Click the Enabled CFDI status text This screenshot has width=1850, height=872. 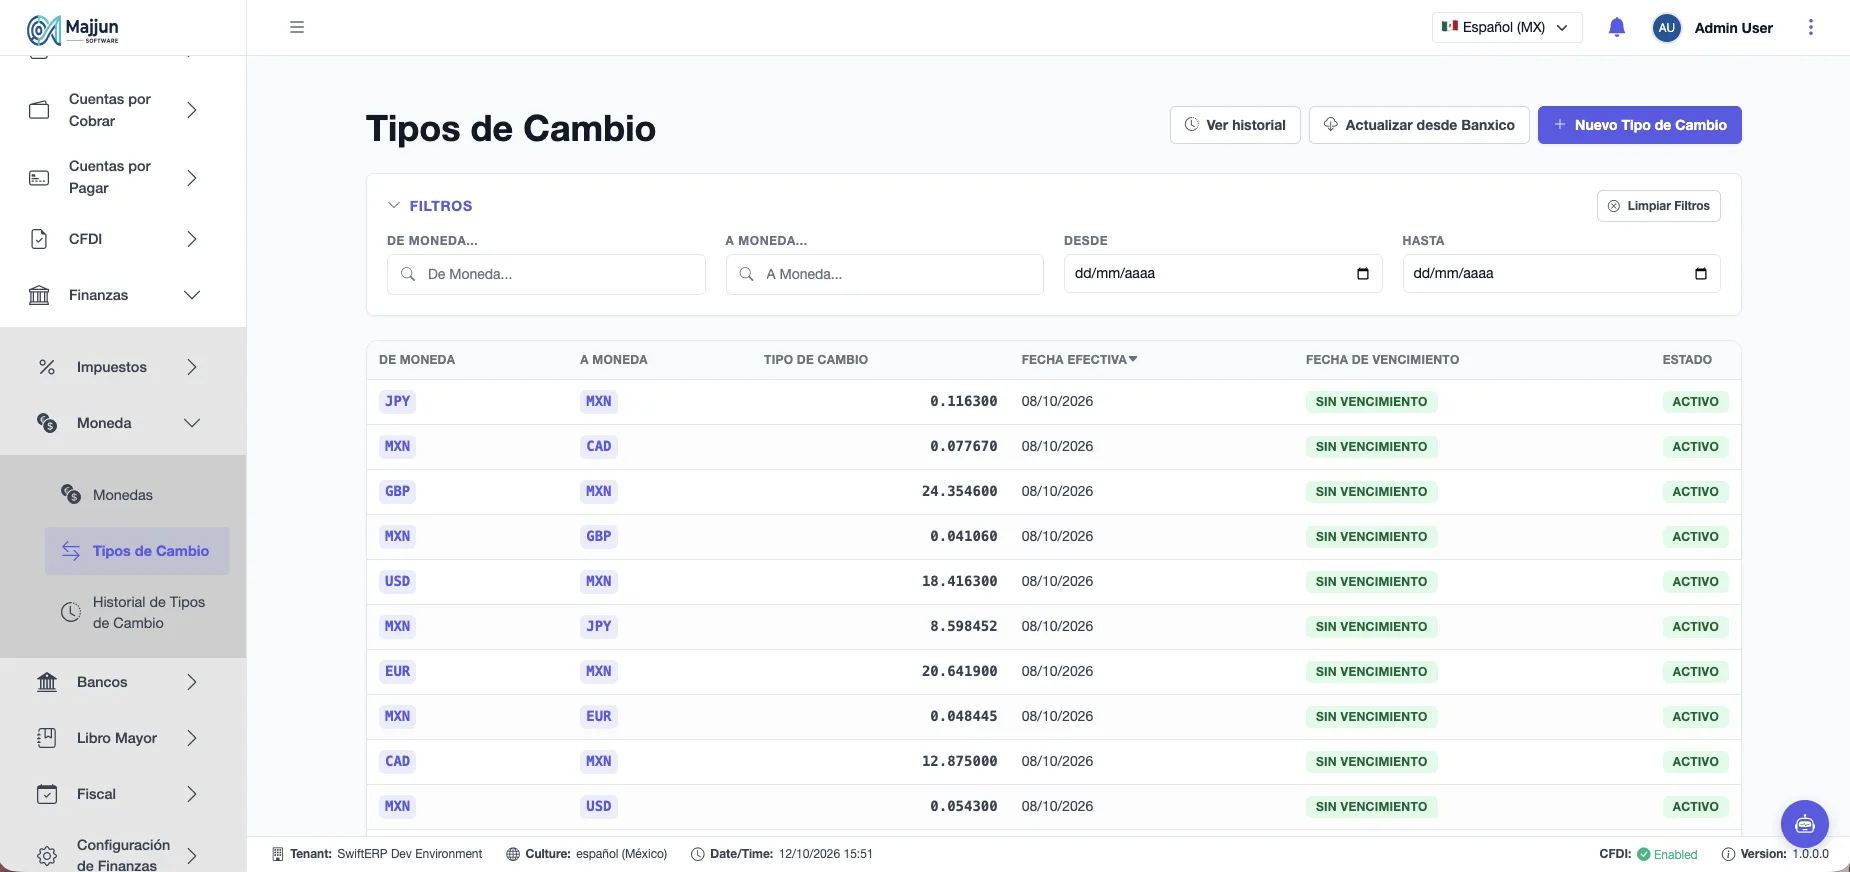tap(1675, 854)
